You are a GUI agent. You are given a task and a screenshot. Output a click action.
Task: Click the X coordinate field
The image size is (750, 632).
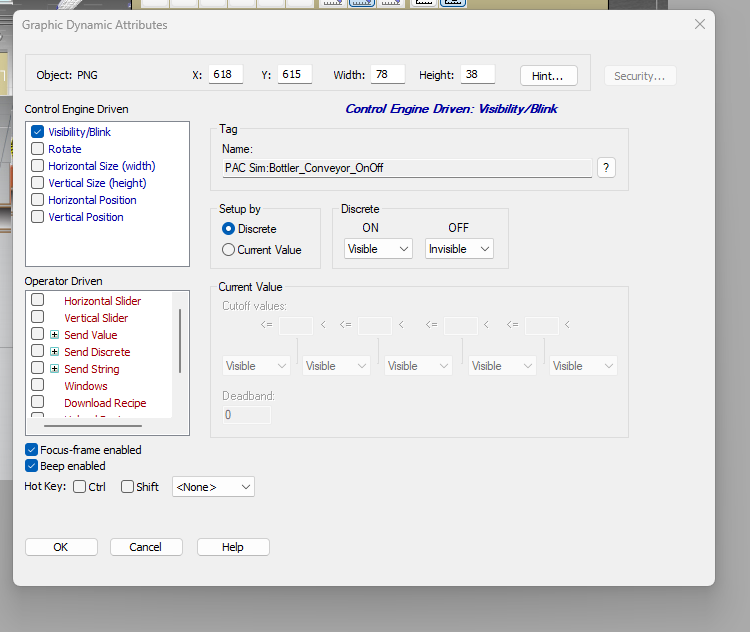tap(226, 74)
